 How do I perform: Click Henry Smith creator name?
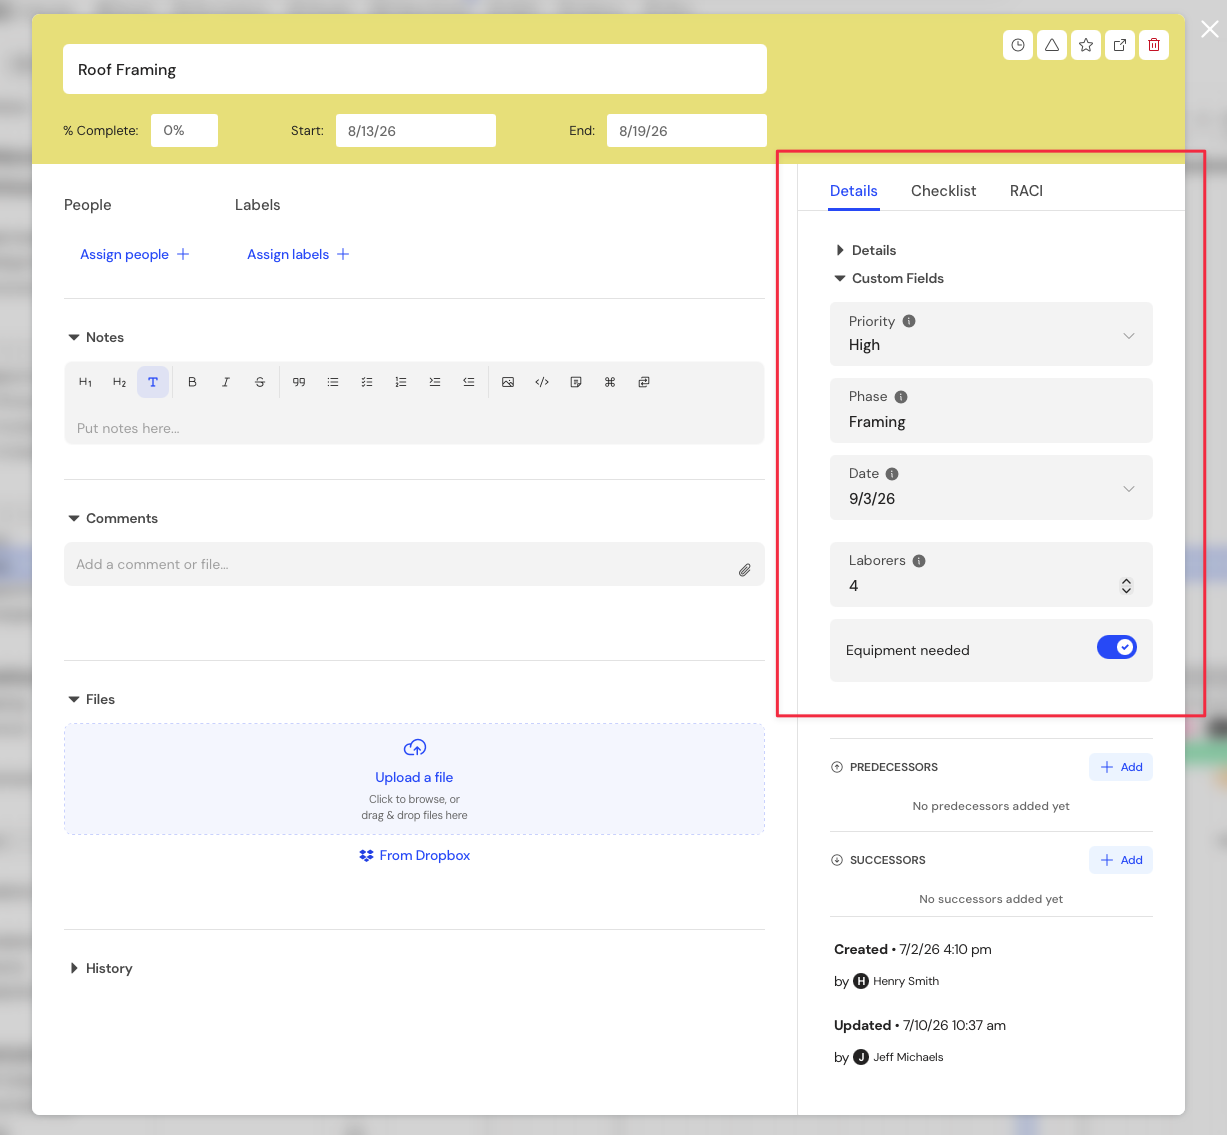(x=906, y=981)
